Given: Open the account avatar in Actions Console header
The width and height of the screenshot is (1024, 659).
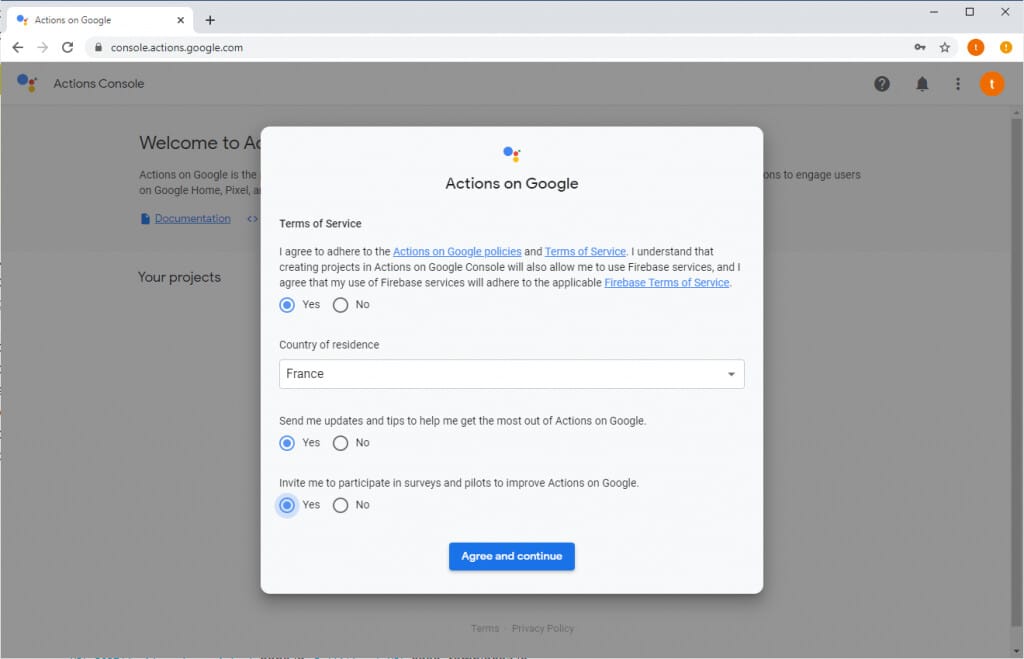Looking at the screenshot, I should point(991,84).
